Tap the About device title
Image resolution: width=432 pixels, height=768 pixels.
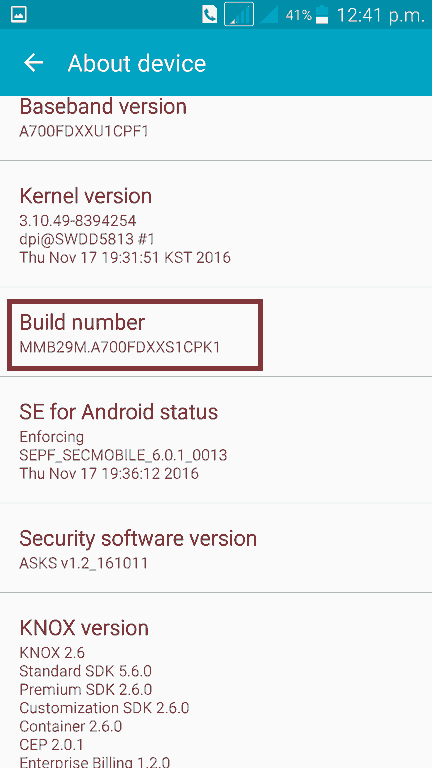[x=137, y=64]
